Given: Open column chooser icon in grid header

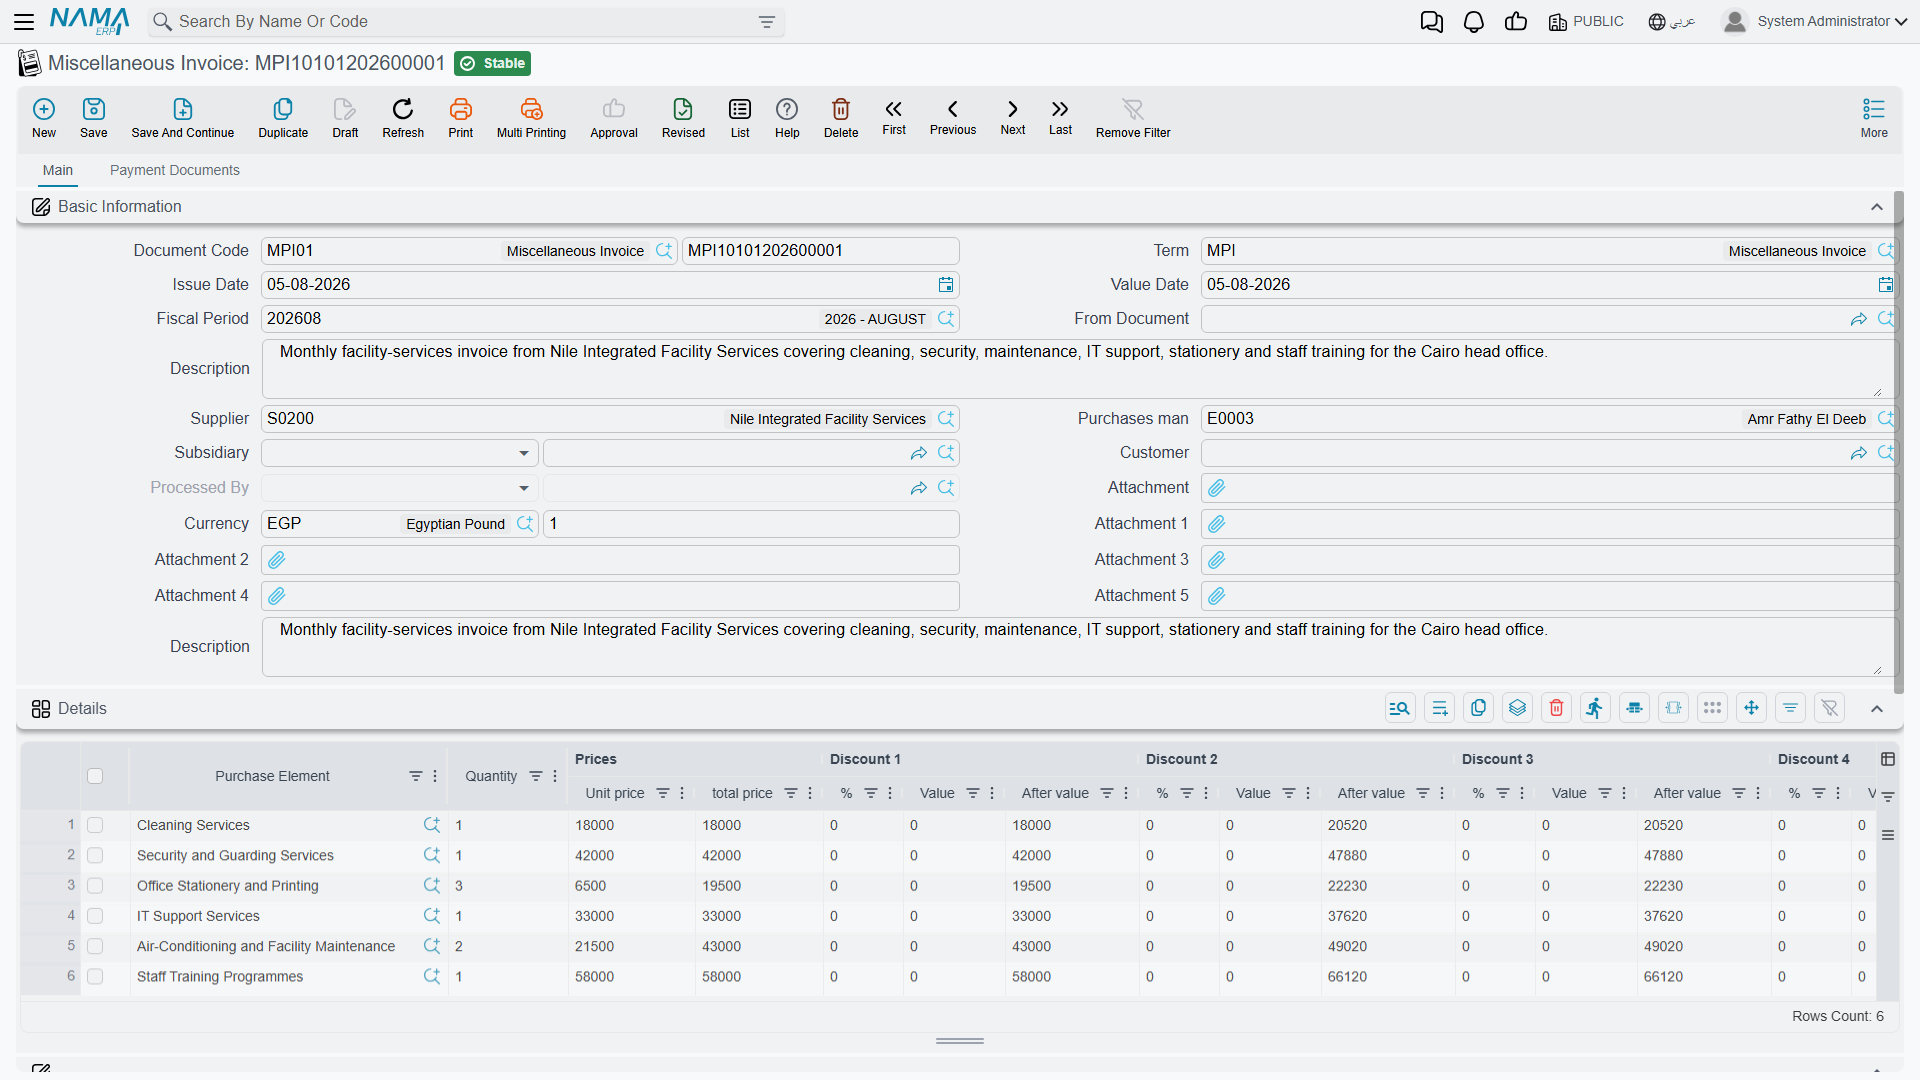Looking at the screenshot, I should tap(1888, 759).
